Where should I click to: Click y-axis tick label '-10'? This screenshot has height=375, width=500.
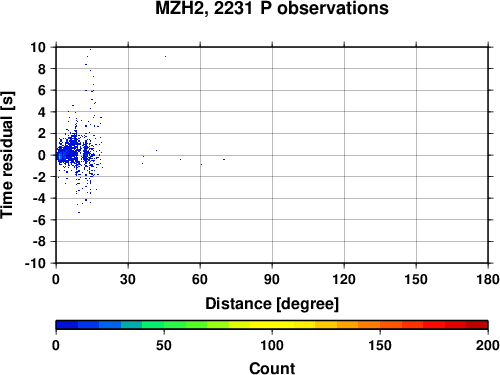click(x=35, y=263)
